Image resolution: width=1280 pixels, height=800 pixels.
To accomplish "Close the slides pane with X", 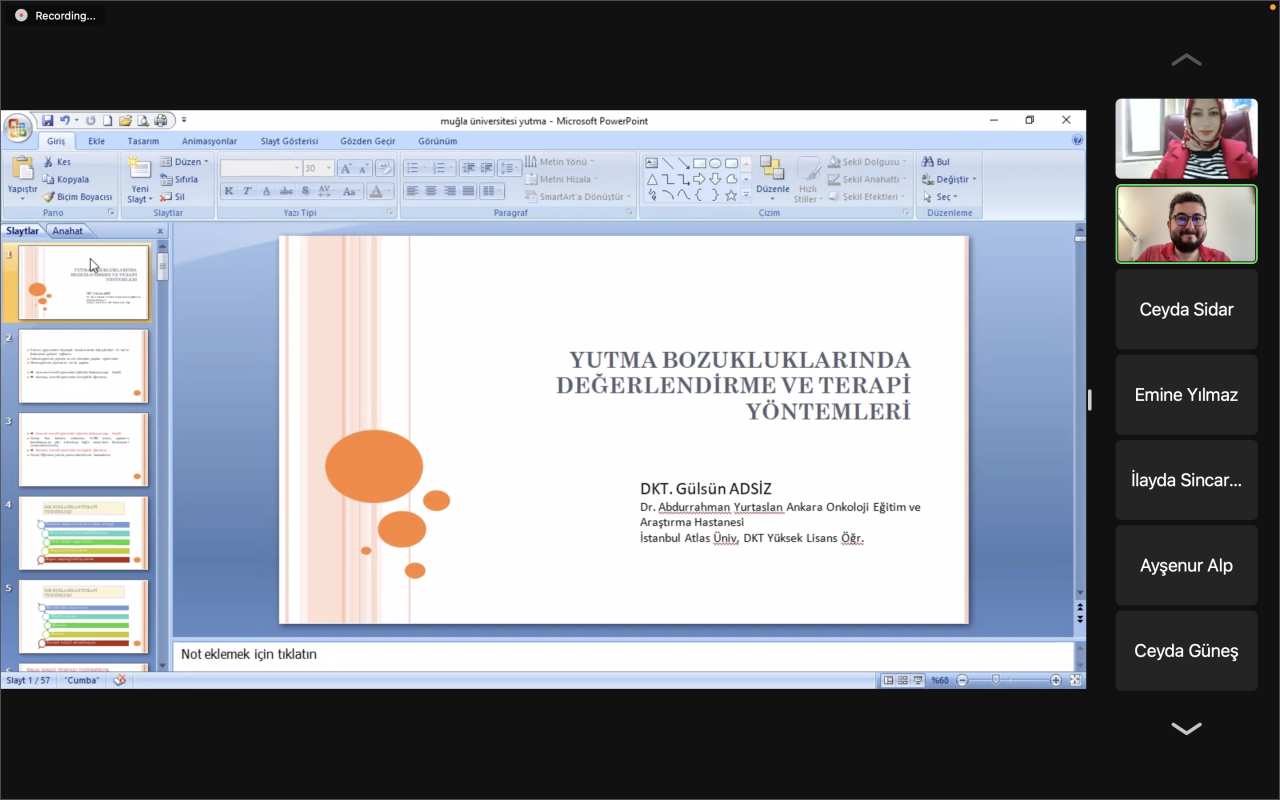I will click(x=160, y=231).
